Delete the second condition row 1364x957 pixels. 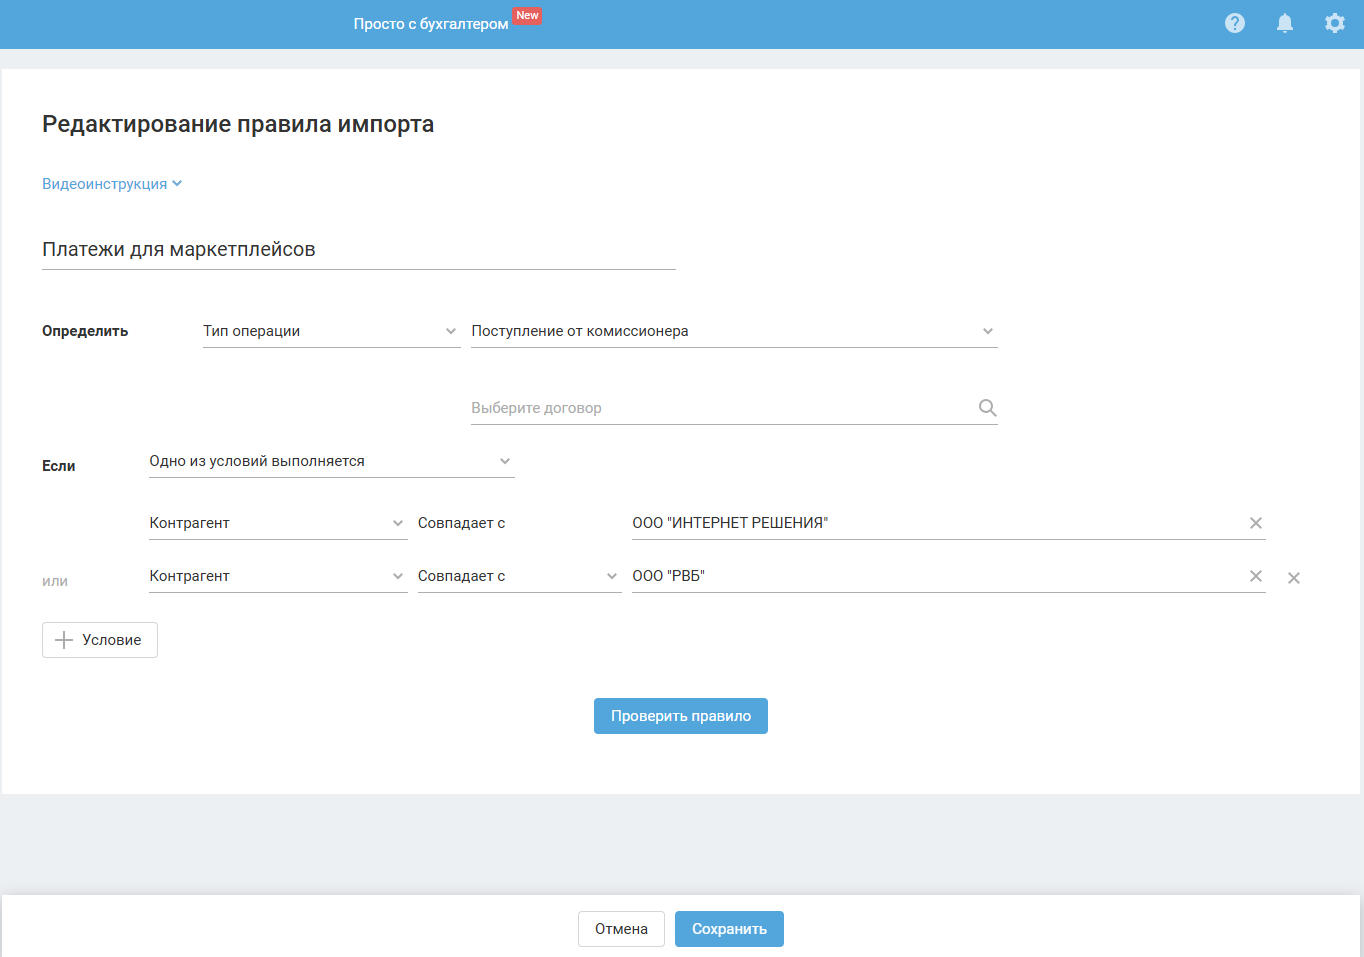point(1294,578)
